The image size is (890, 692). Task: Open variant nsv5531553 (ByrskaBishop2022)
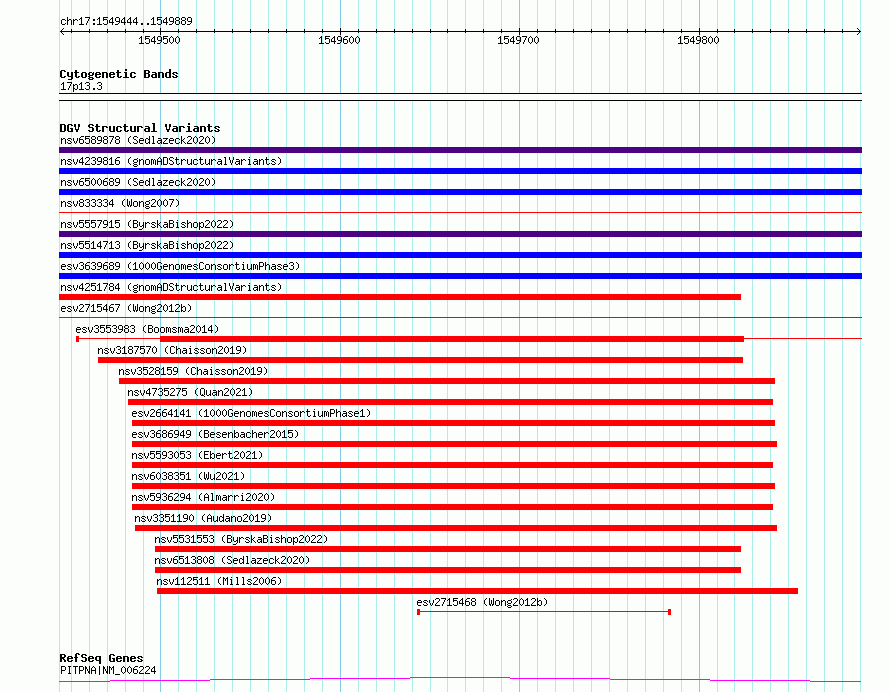click(x=241, y=539)
